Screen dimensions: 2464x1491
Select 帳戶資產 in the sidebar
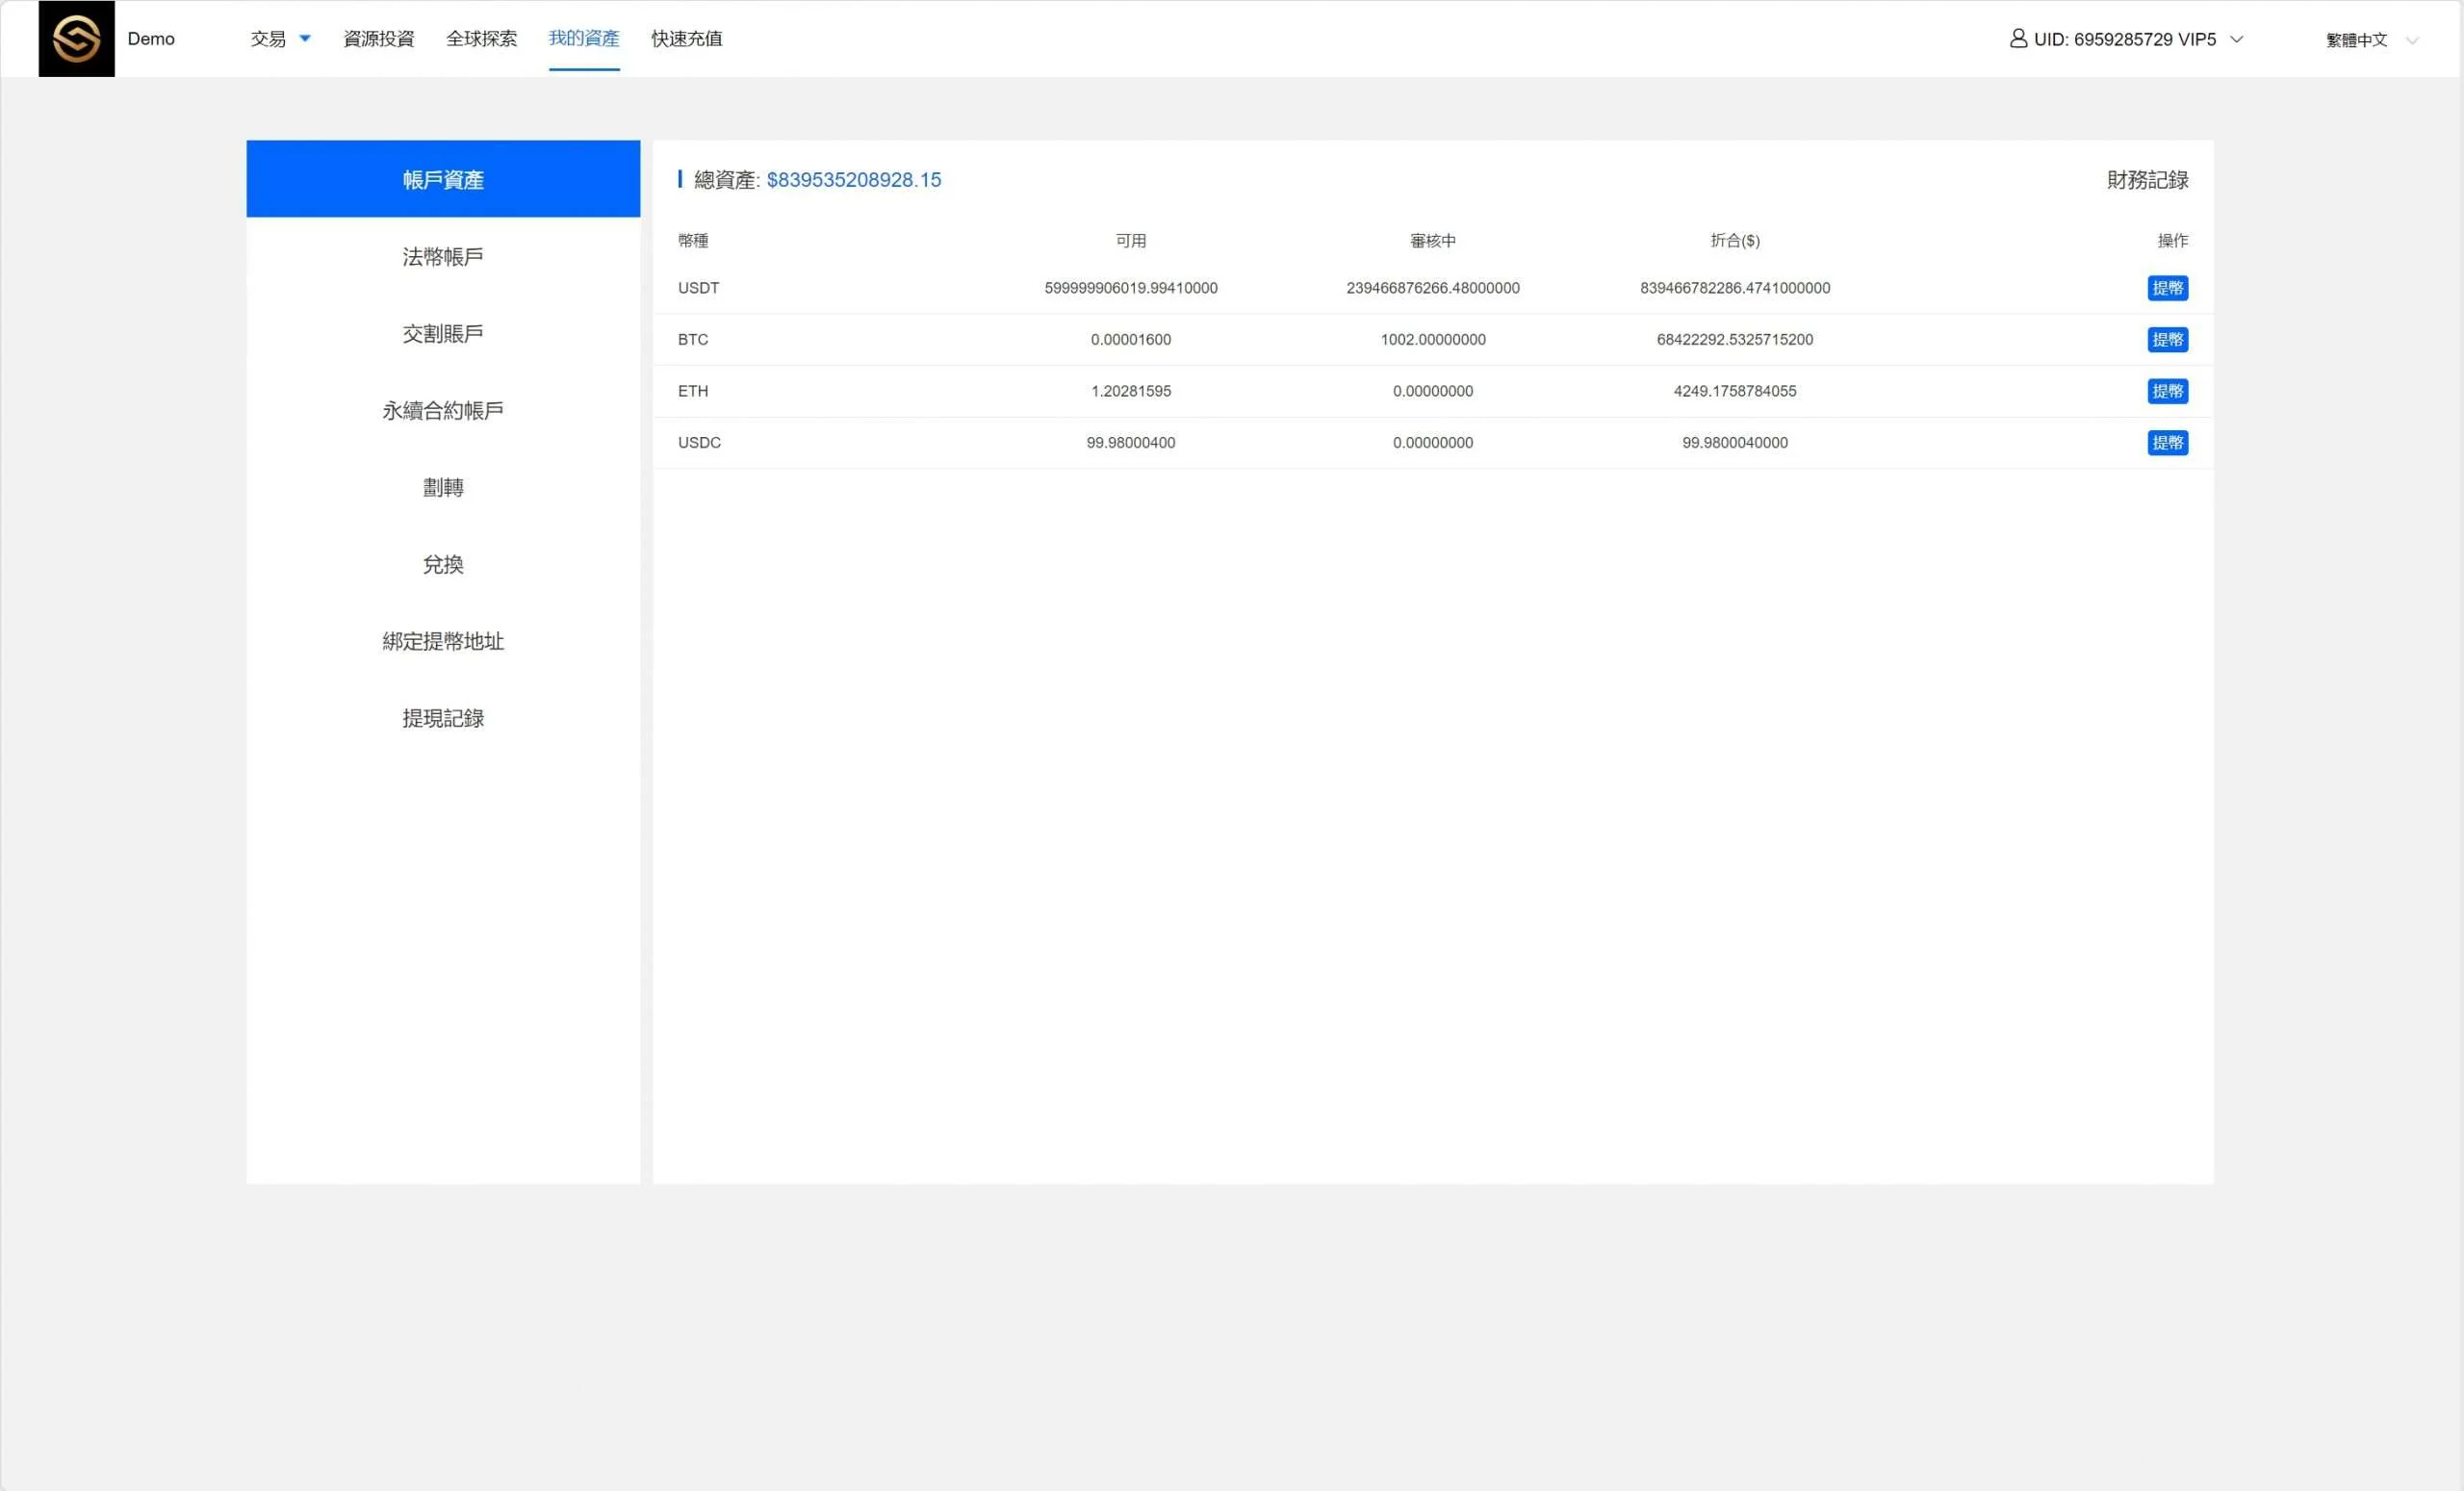coord(443,180)
